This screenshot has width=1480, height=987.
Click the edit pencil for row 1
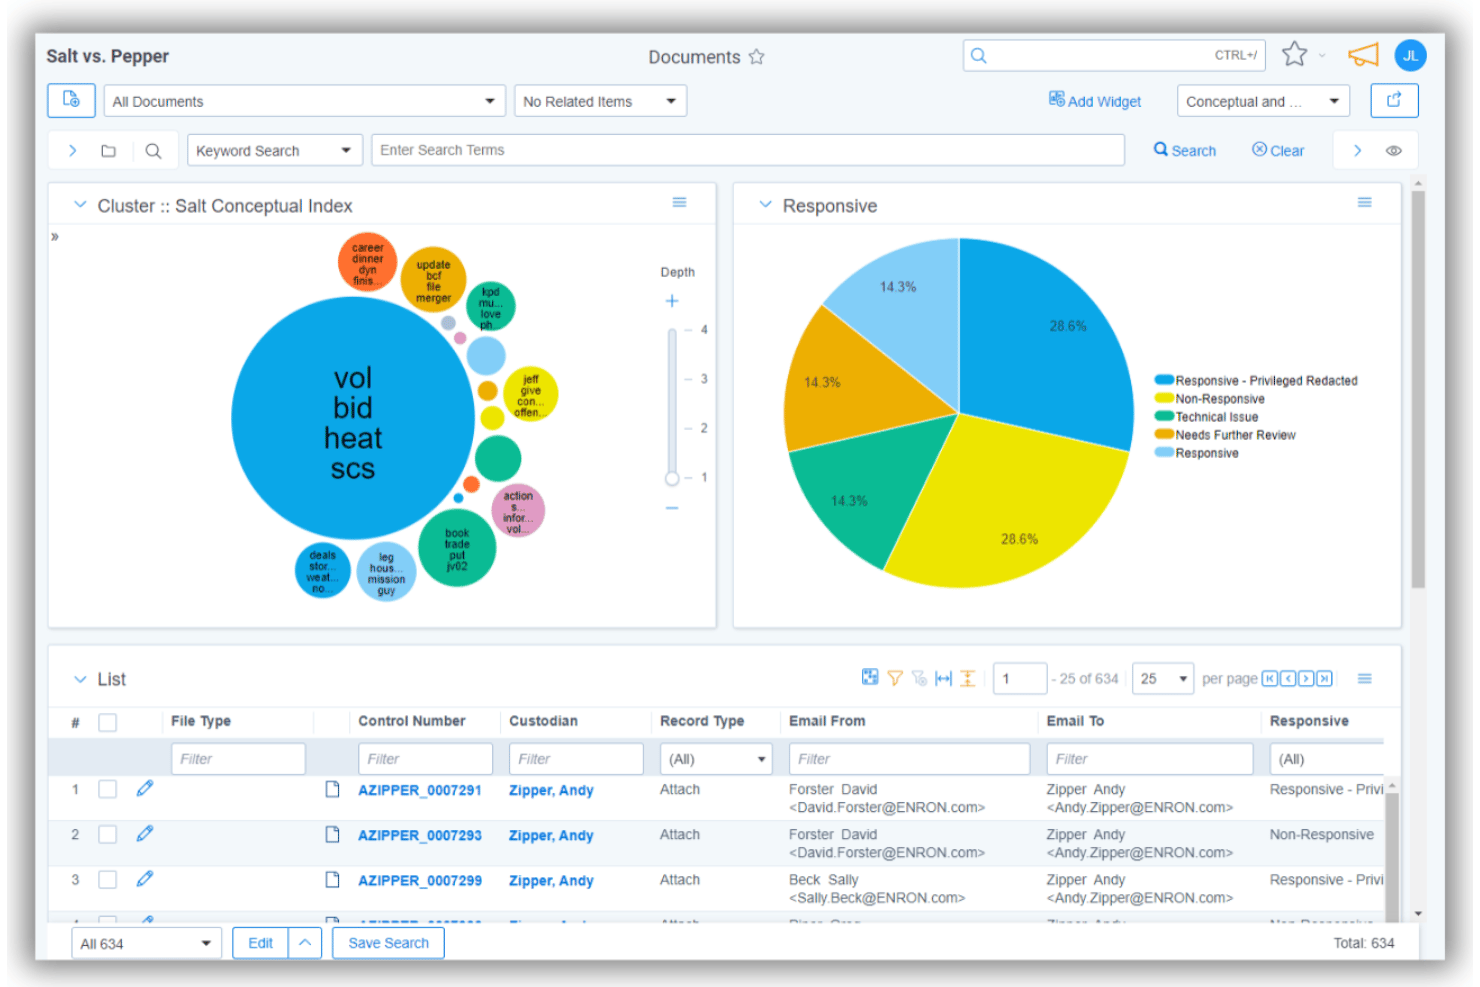(x=145, y=789)
